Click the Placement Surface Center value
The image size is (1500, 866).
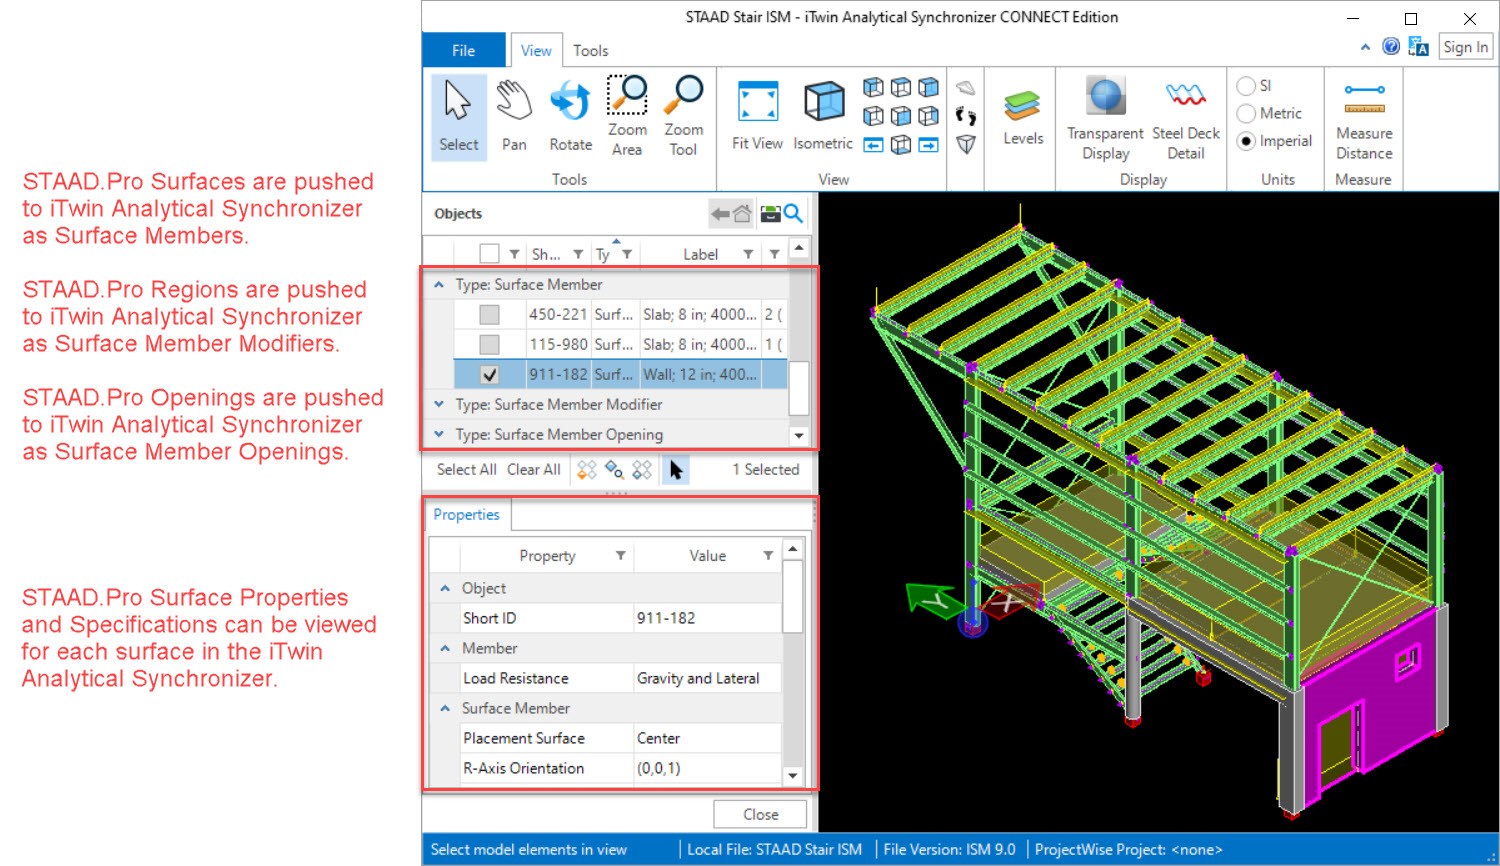point(707,738)
